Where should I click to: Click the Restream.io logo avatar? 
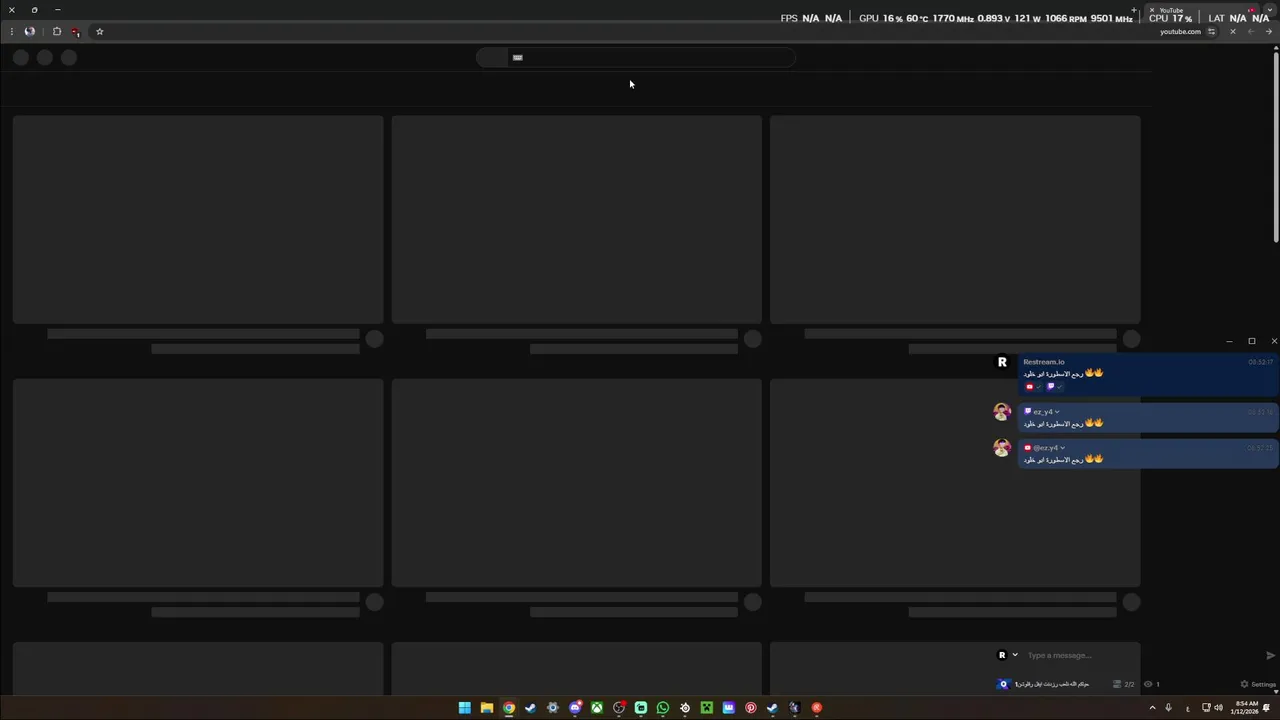1002,362
